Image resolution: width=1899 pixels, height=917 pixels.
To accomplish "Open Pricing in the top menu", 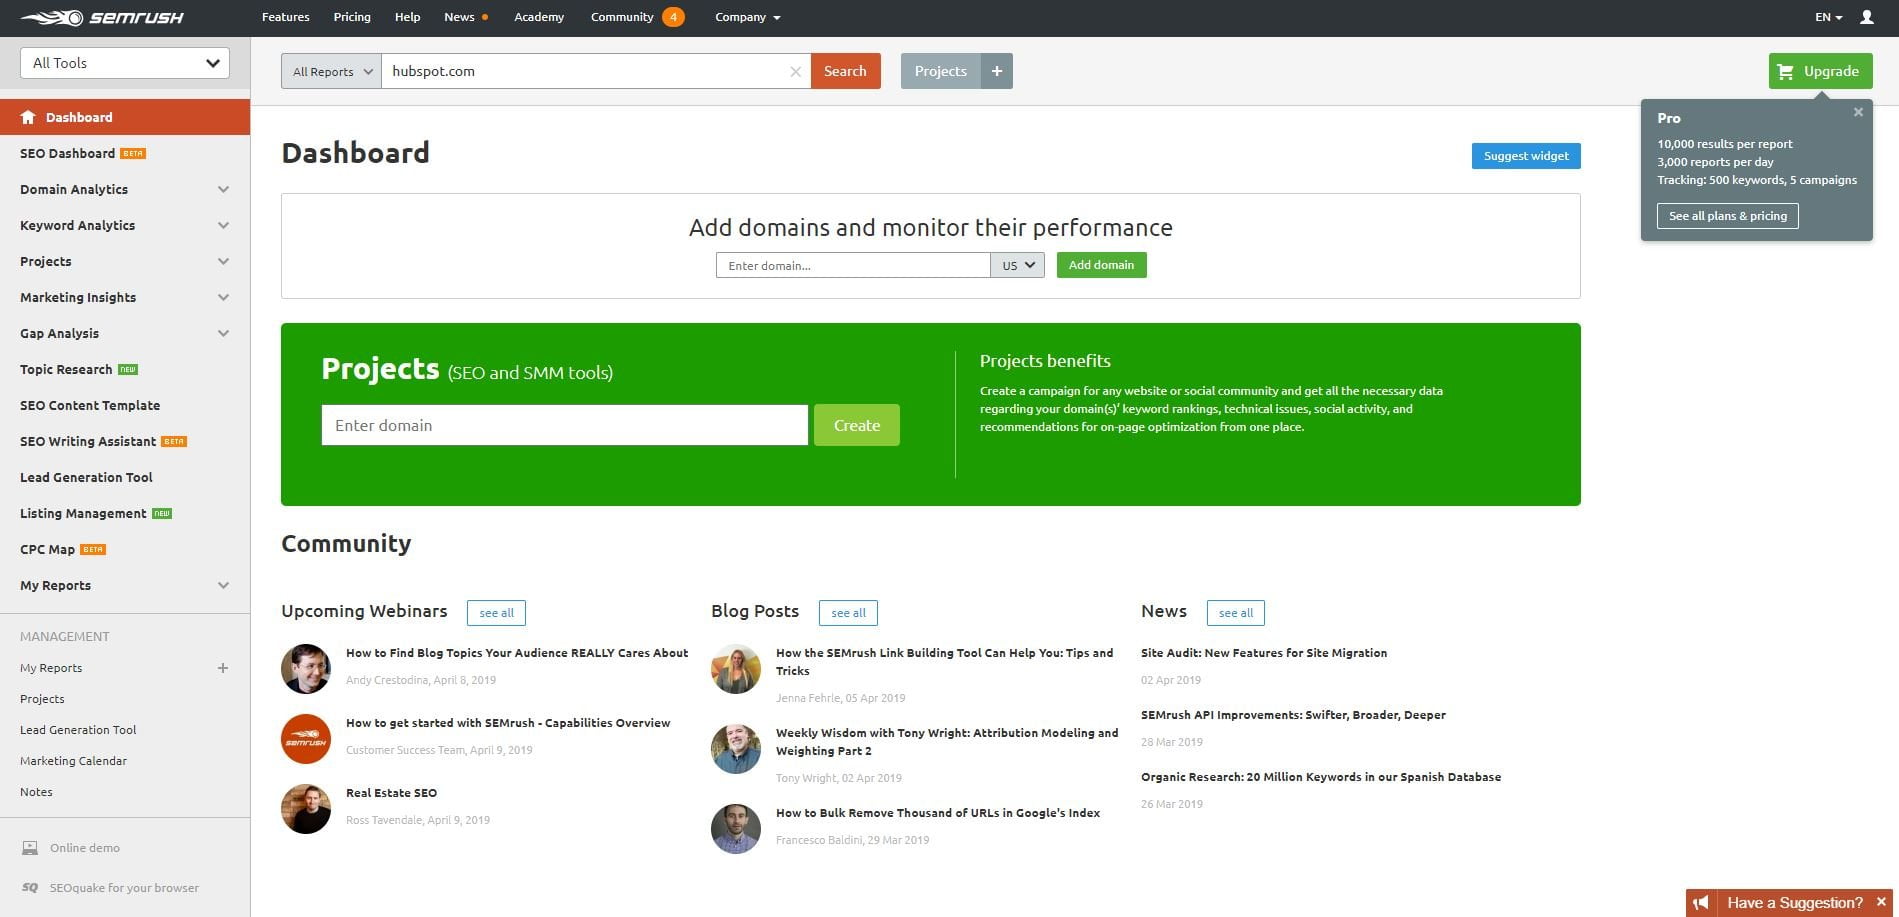I will click(352, 17).
